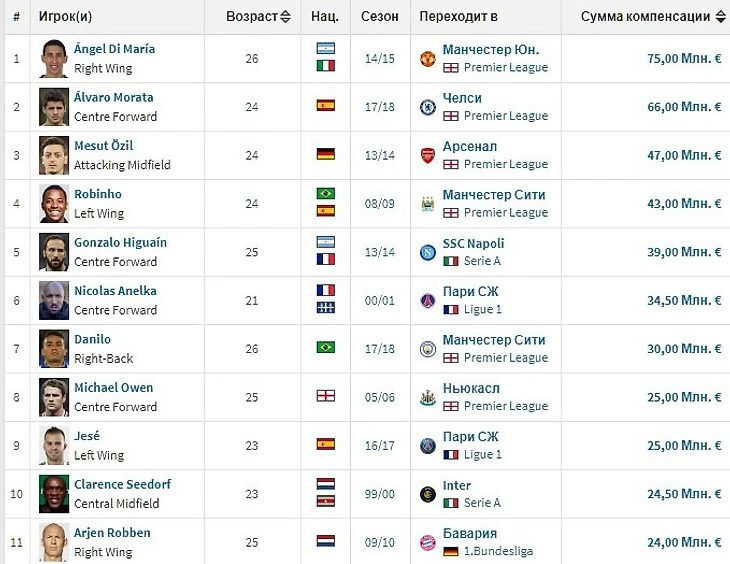Click the German flag next to Mesut Özil
Image resolution: width=730 pixels, height=564 pixels.
tap(325, 154)
